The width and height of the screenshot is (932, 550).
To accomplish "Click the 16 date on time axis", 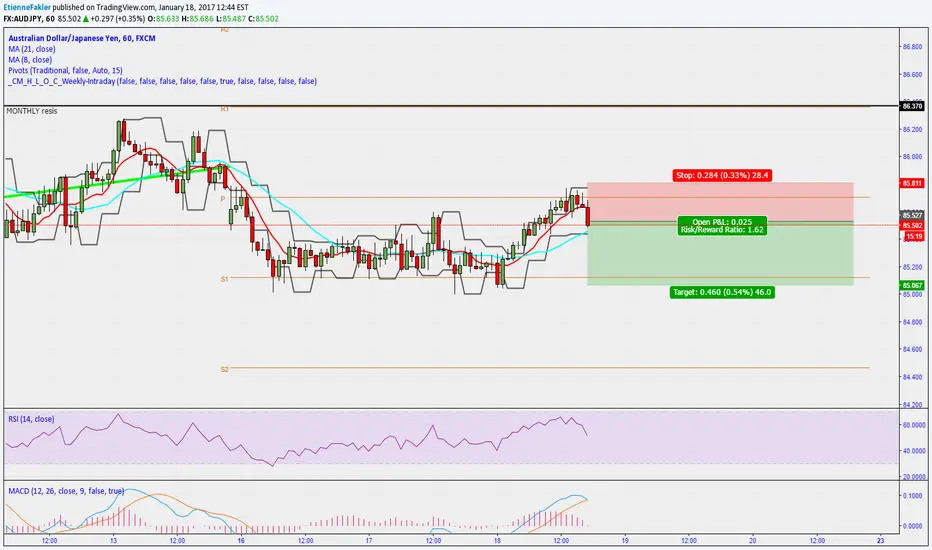I will coord(241,540).
